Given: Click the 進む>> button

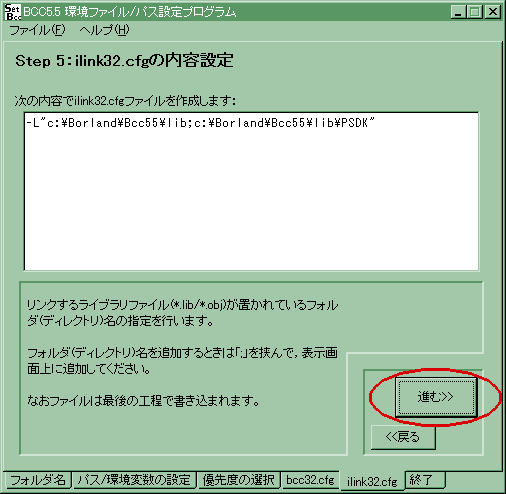Looking at the screenshot, I should [436, 397].
